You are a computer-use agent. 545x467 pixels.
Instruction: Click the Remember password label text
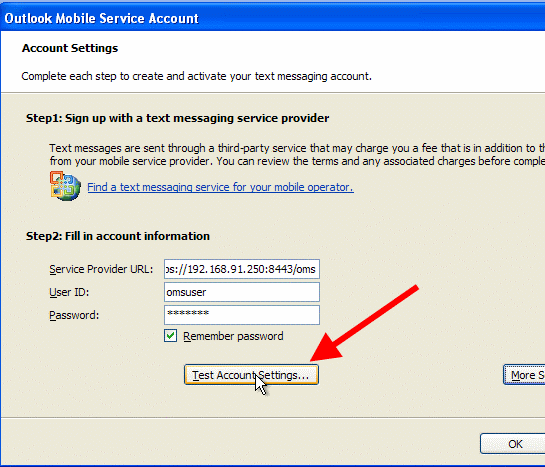pos(233,336)
